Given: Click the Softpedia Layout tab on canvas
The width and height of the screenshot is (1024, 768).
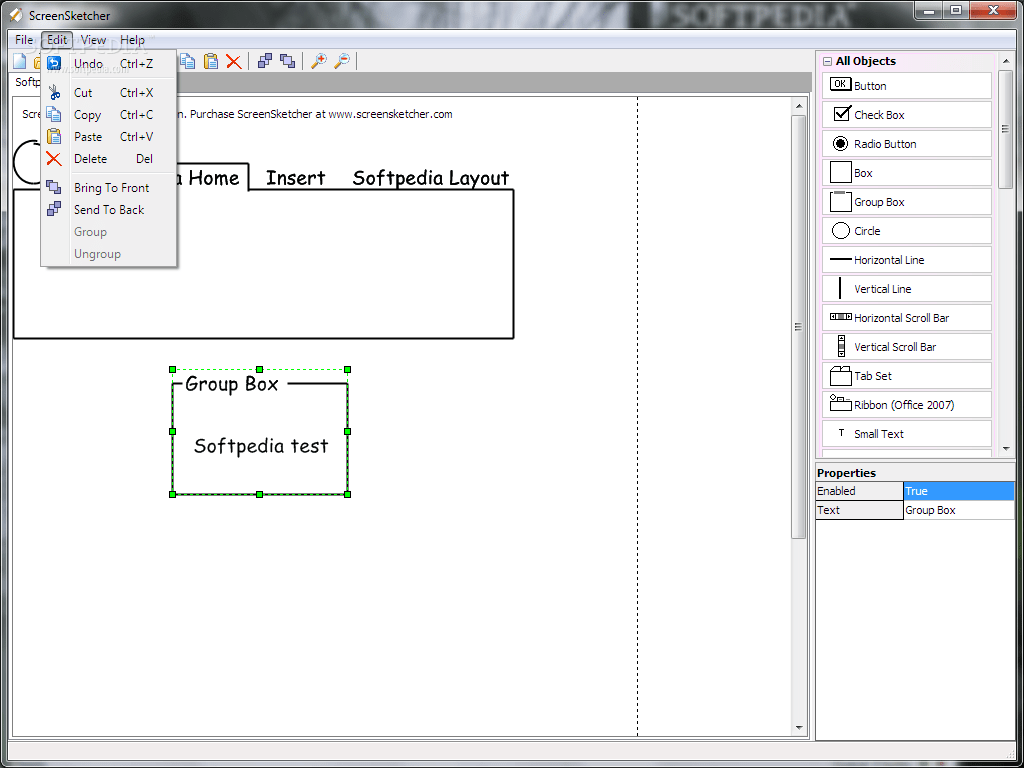Looking at the screenshot, I should click(x=430, y=178).
